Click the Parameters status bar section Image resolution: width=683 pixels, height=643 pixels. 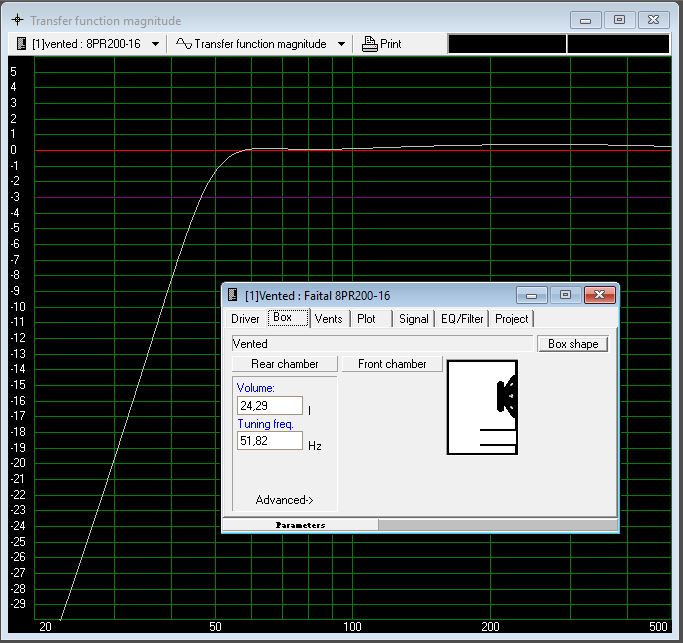pyautogui.click(x=300, y=525)
